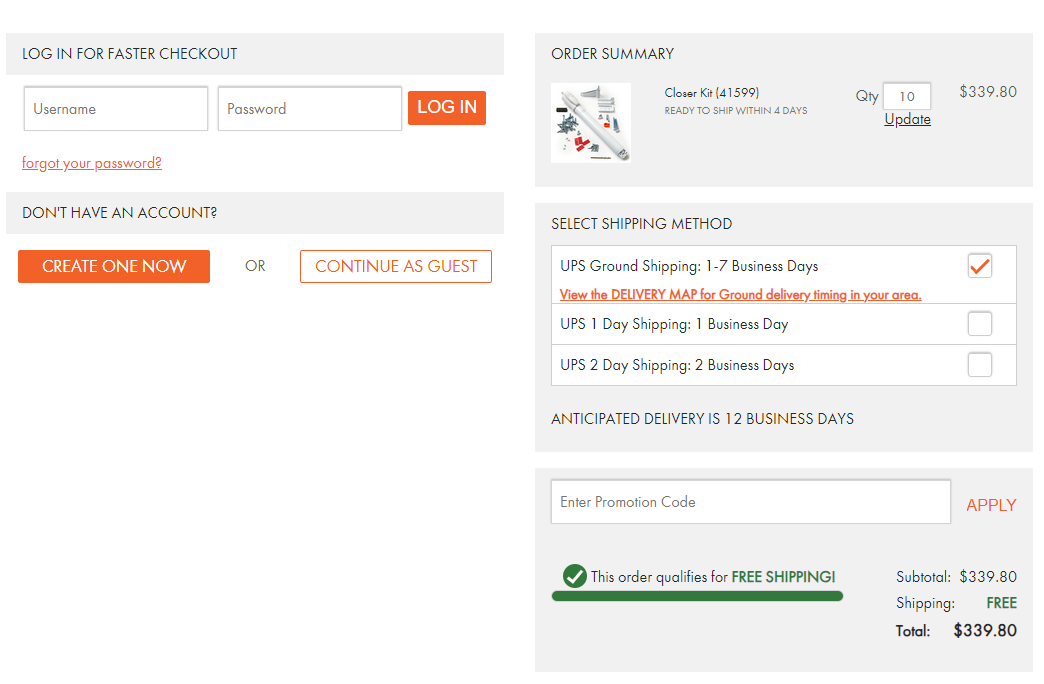Choose CONTINUE AS GUEST
1044x684 pixels.
(x=395, y=266)
